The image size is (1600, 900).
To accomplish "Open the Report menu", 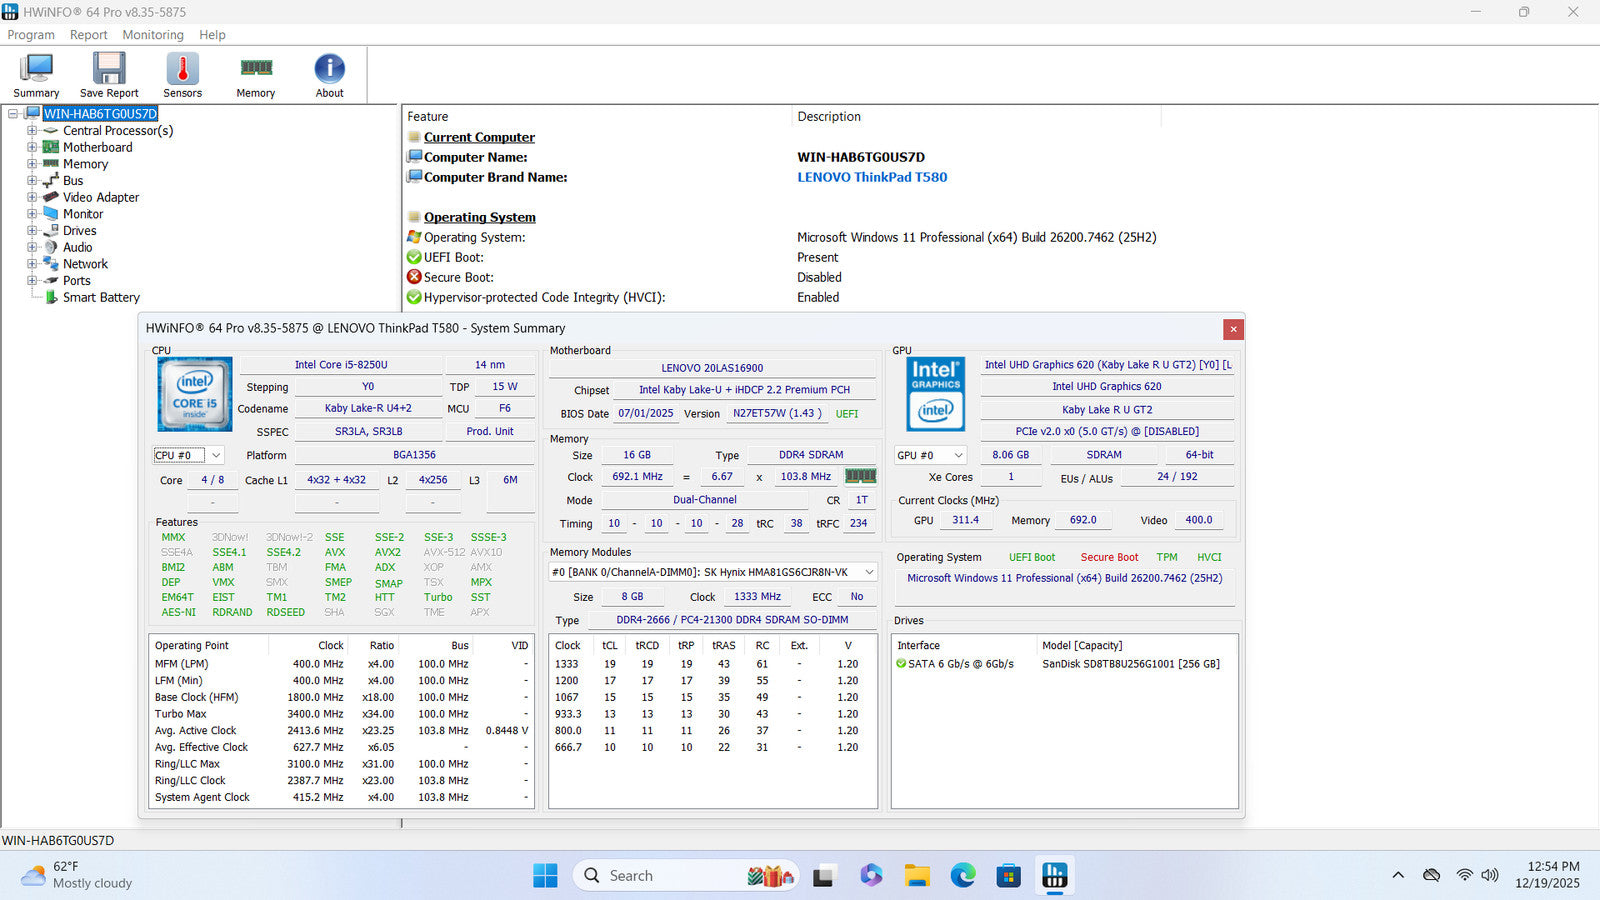I will [88, 35].
